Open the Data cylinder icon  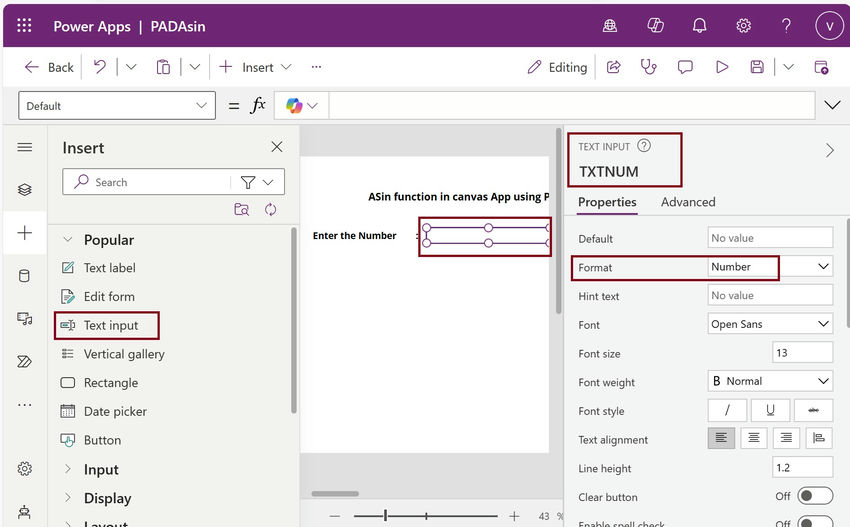24,275
